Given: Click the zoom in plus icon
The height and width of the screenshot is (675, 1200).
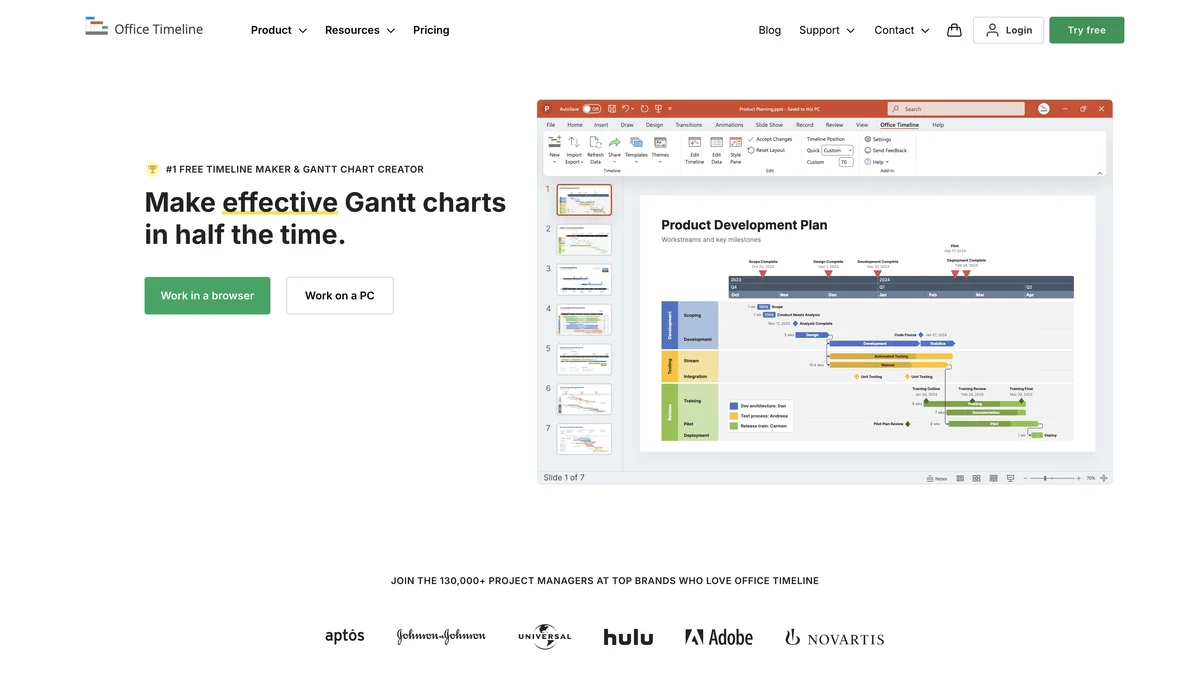Looking at the screenshot, I should (1078, 478).
